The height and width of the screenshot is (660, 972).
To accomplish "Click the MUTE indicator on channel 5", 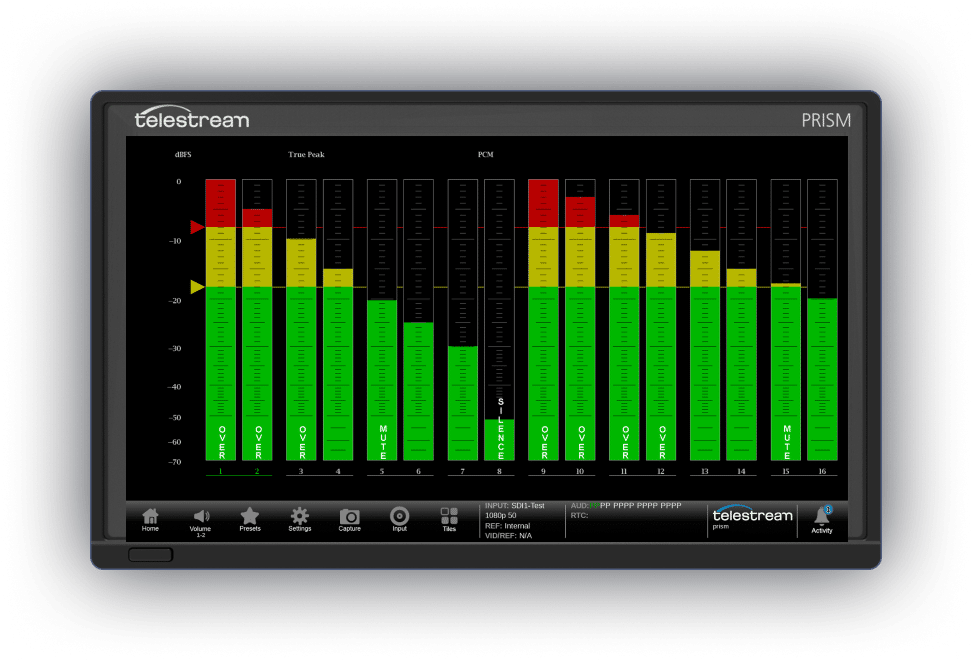I will (383, 442).
